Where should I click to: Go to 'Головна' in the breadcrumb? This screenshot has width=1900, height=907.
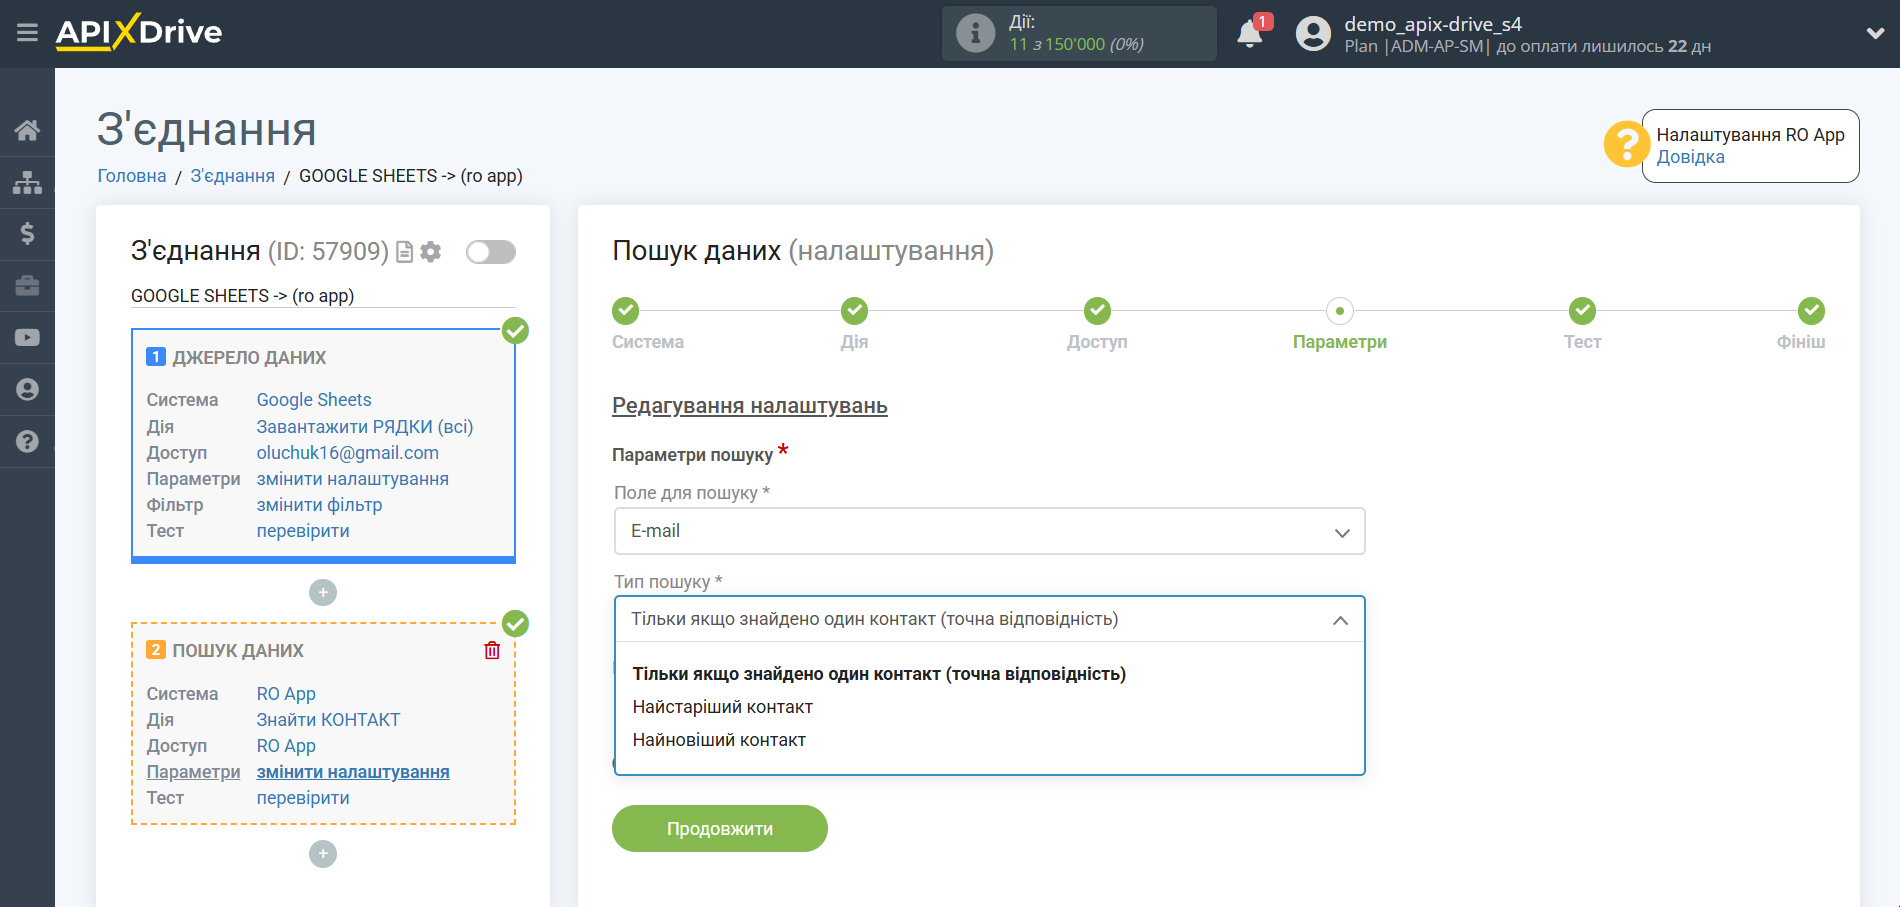click(x=131, y=175)
